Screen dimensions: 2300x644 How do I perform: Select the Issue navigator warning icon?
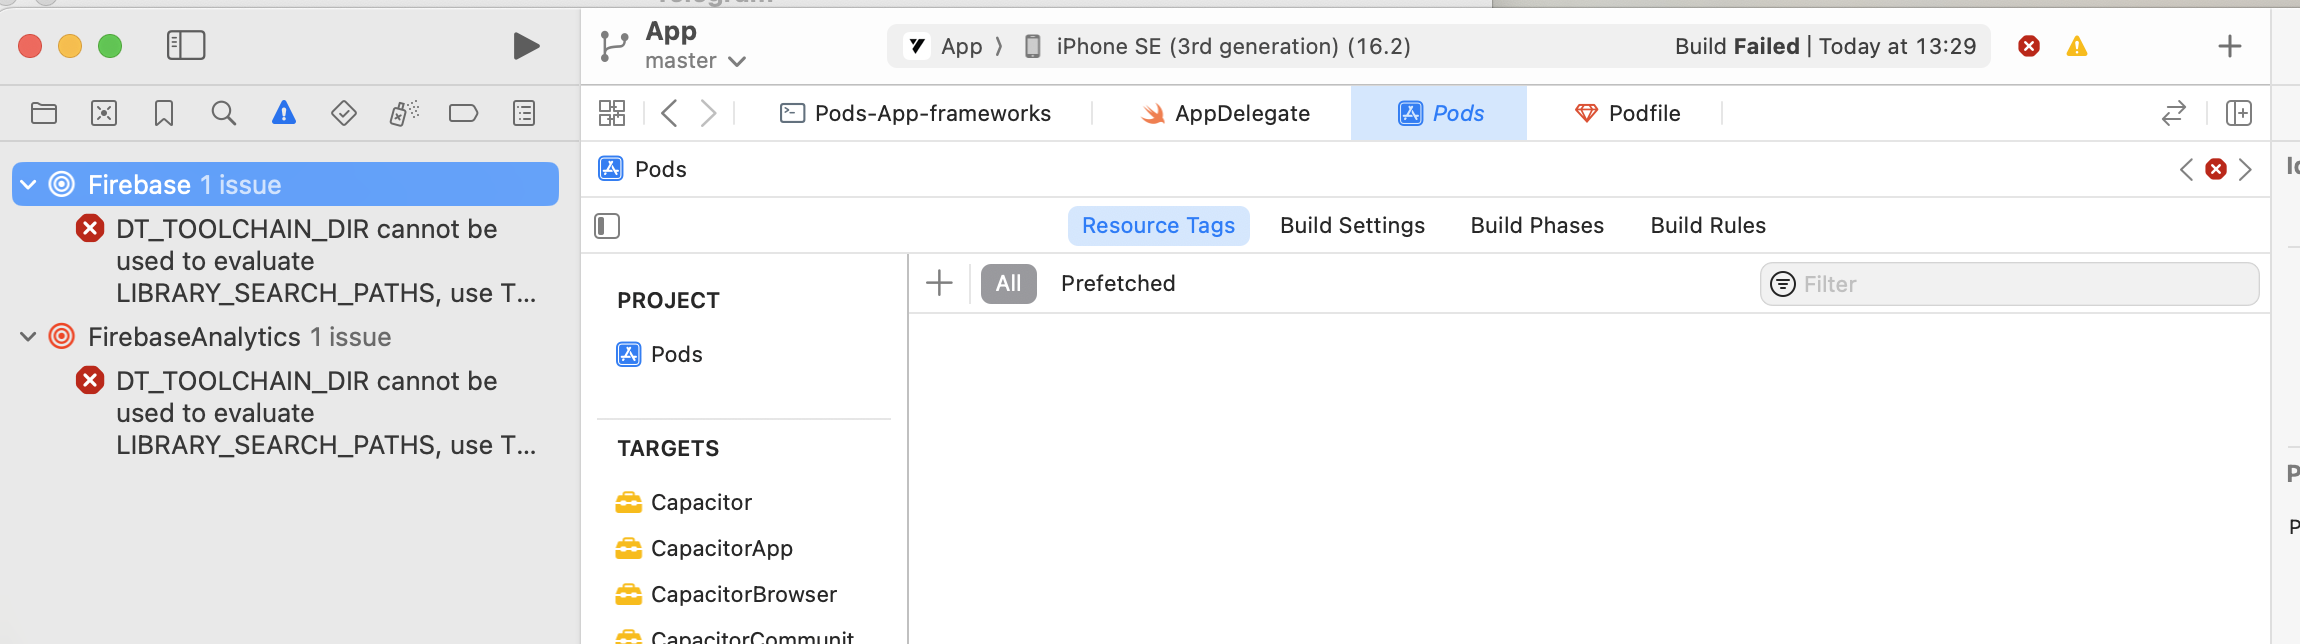click(x=284, y=113)
